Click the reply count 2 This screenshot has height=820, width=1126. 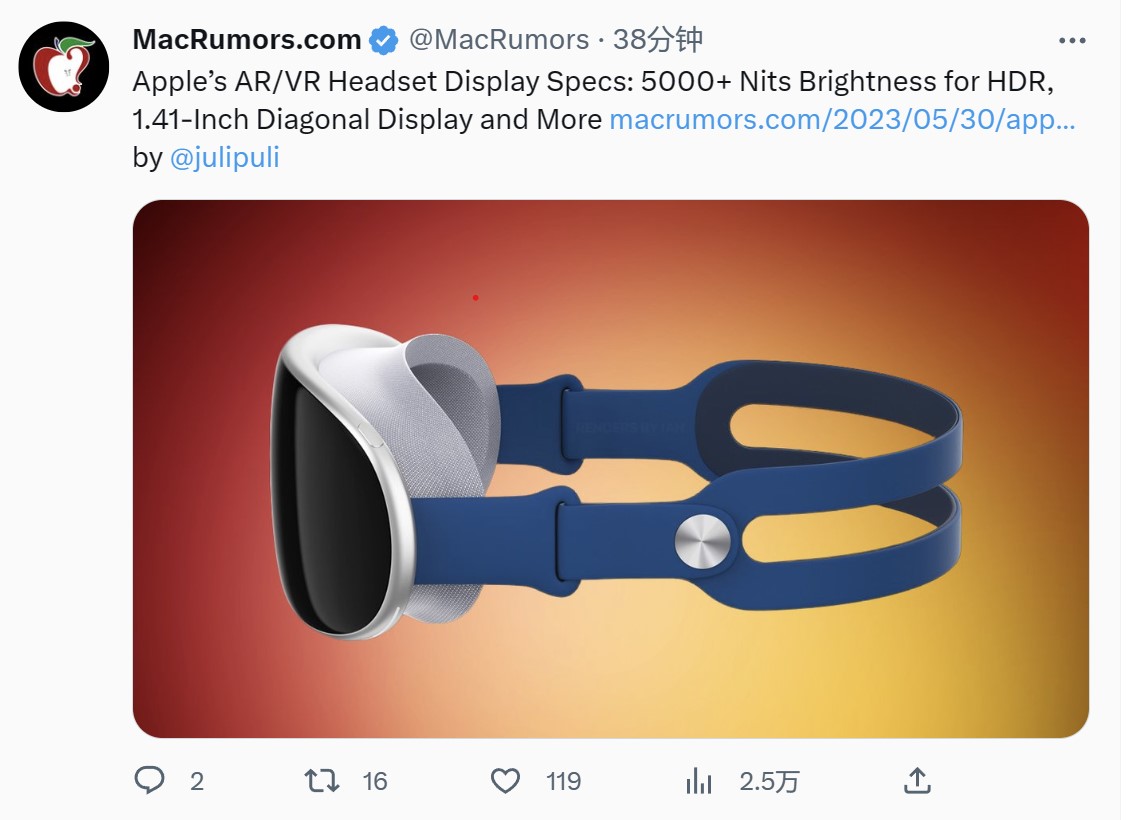(x=197, y=781)
